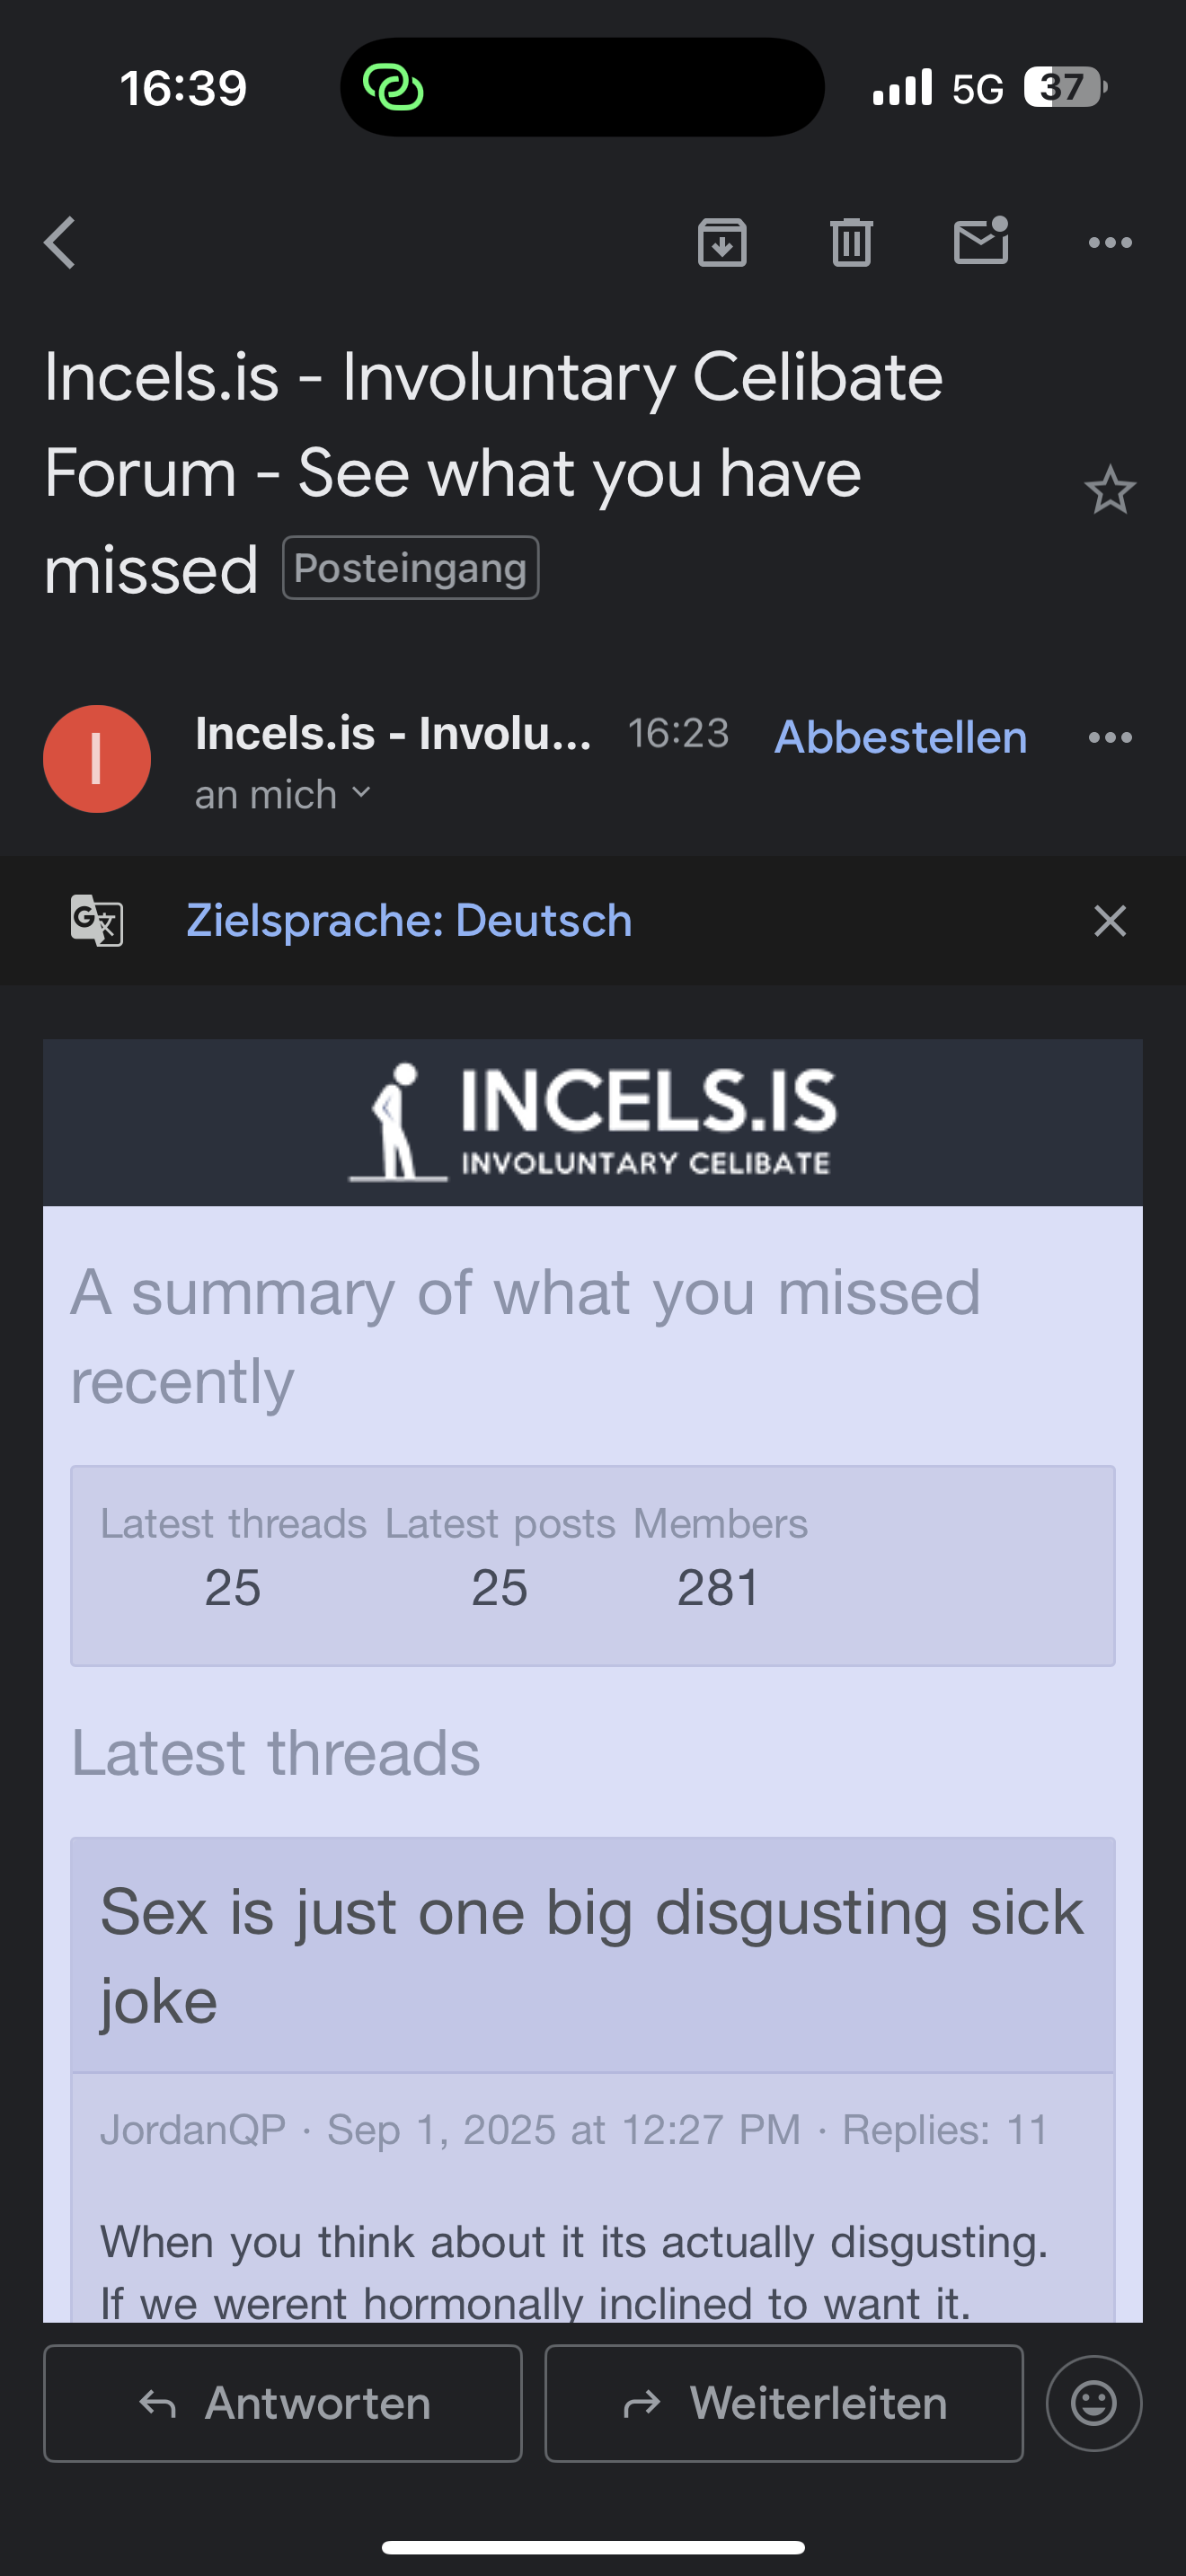Tap the sender name Incels.is - Involu...
1186x2576 pixels.
click(394, 733)
